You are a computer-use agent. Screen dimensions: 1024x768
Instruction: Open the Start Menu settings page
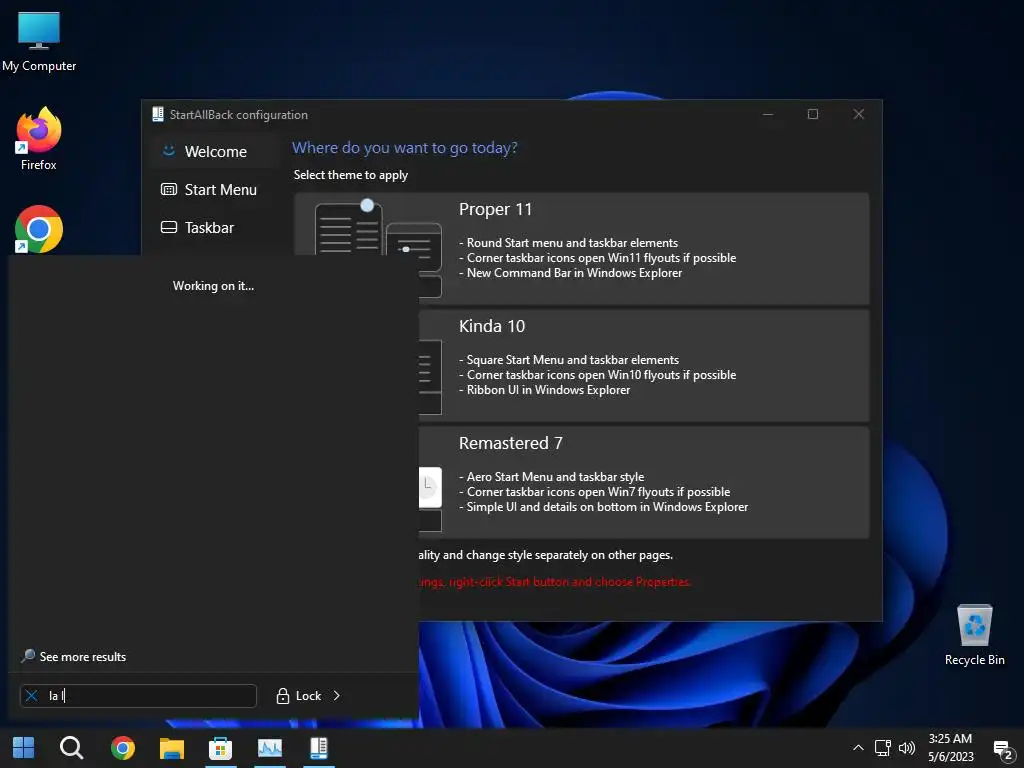click(x=215, y=189)
